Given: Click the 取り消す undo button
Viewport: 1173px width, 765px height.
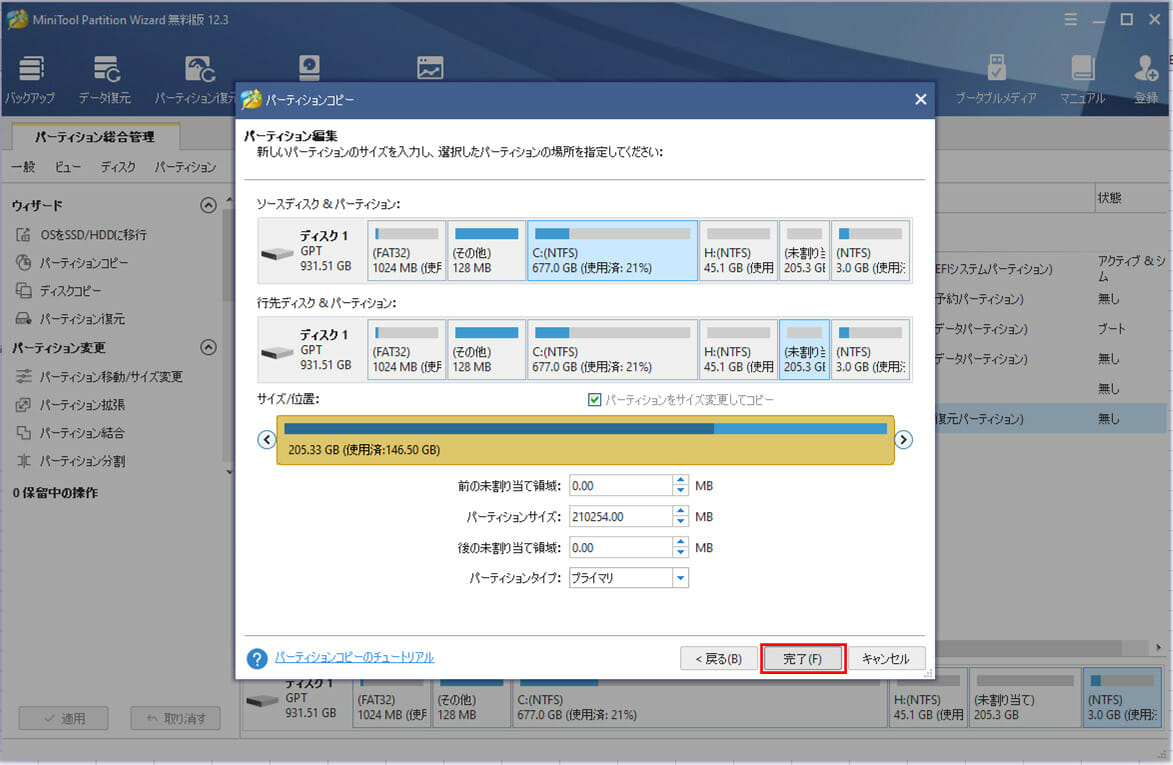Looking at the screenshot, I should (x=175, y=719).
